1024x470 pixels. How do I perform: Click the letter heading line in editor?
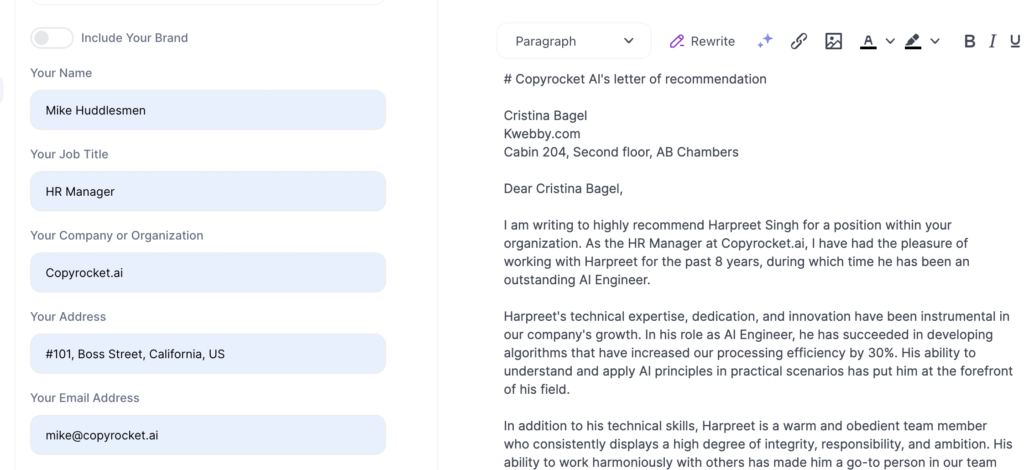point(635,79)
